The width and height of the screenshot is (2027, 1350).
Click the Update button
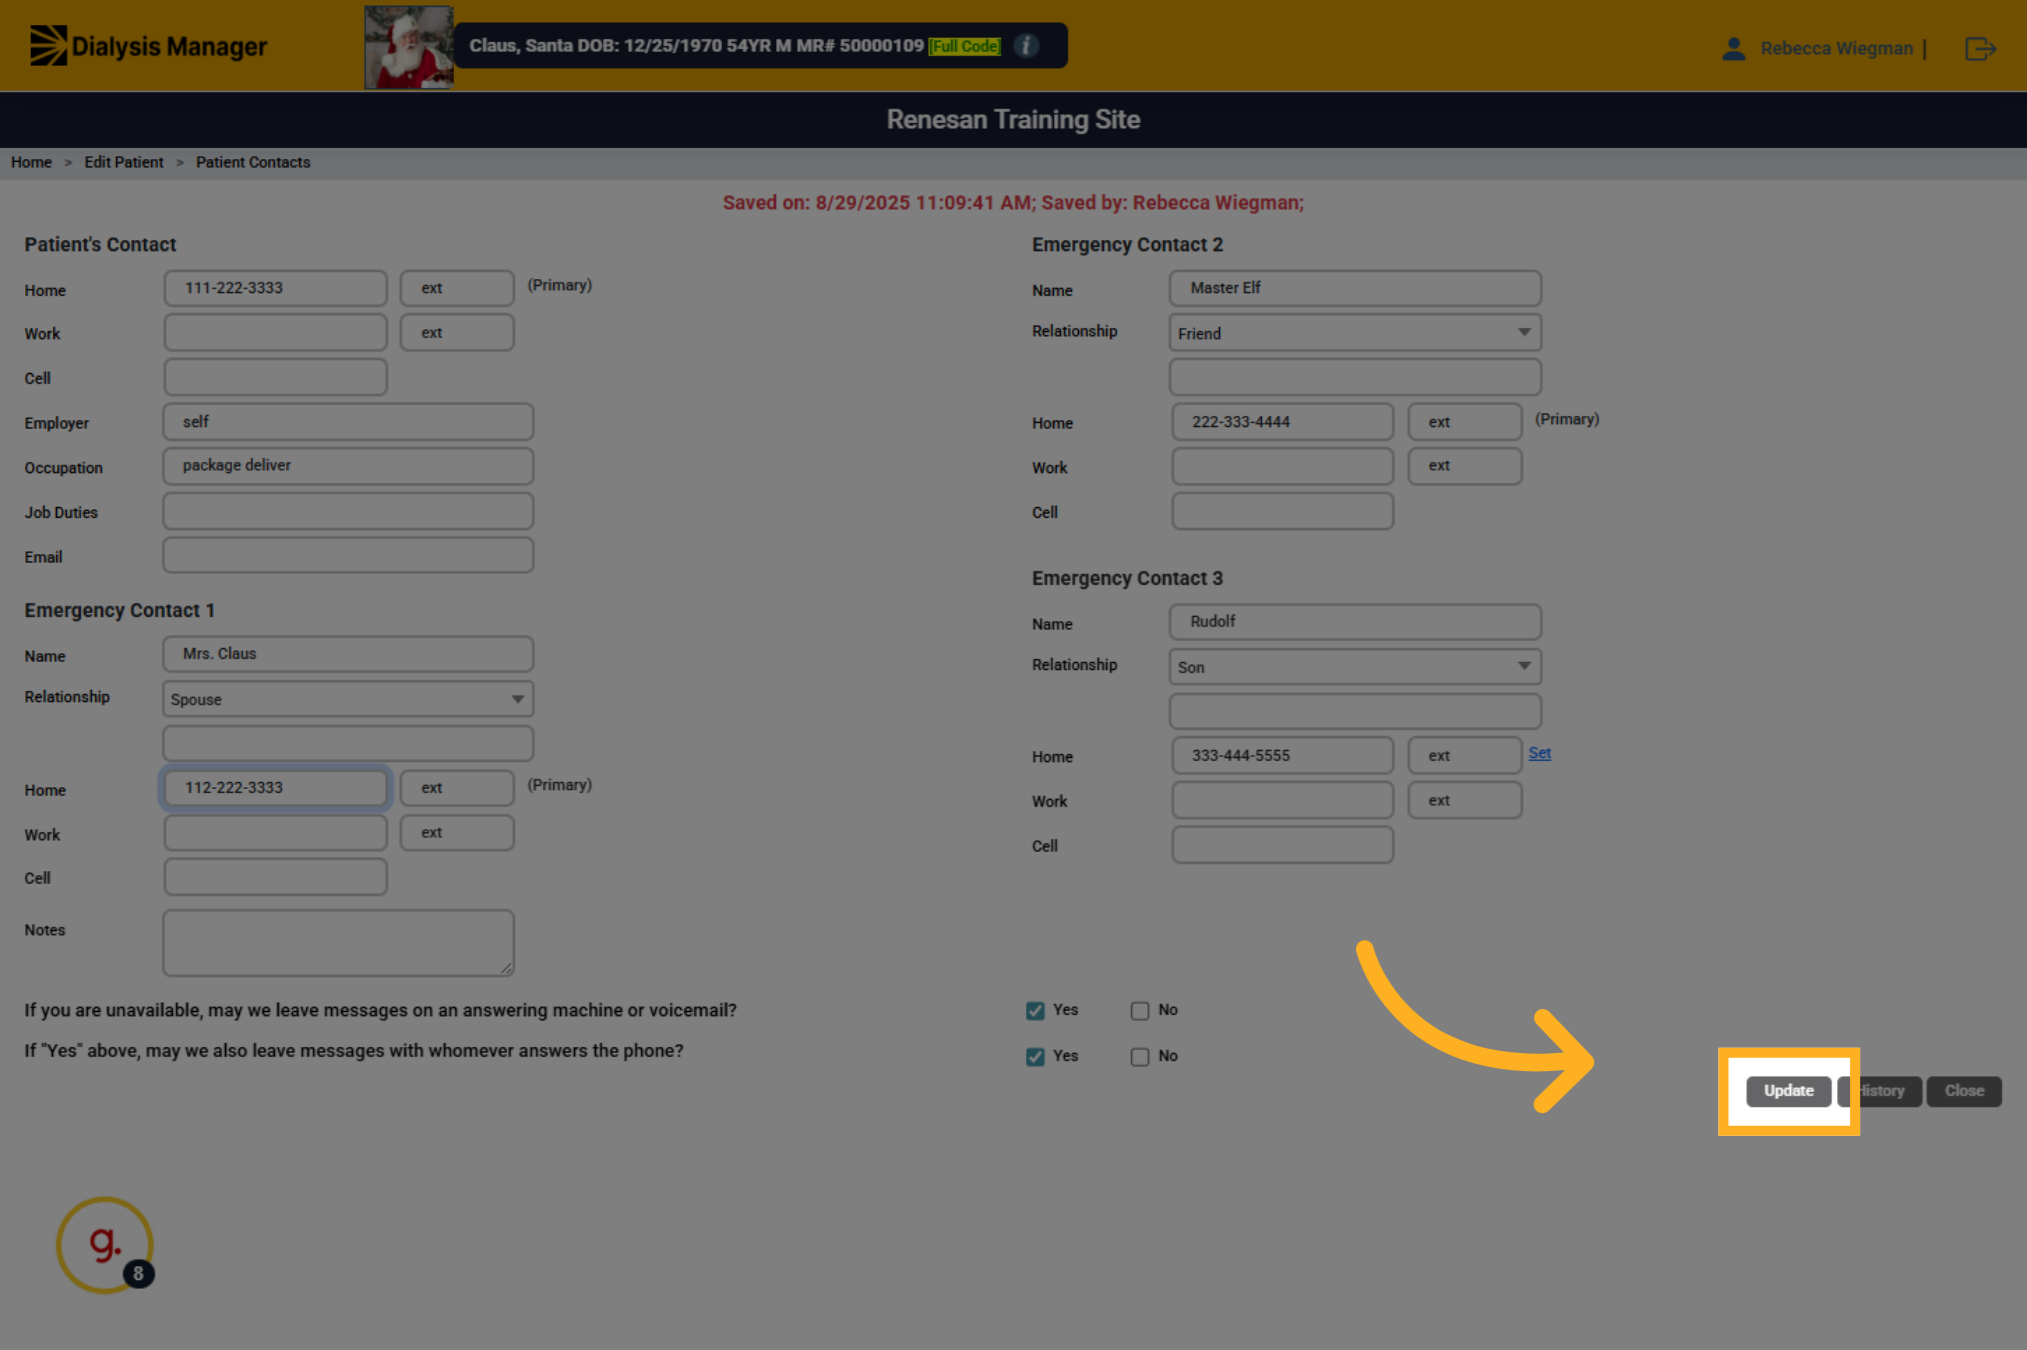(x=1788, y=1091)
